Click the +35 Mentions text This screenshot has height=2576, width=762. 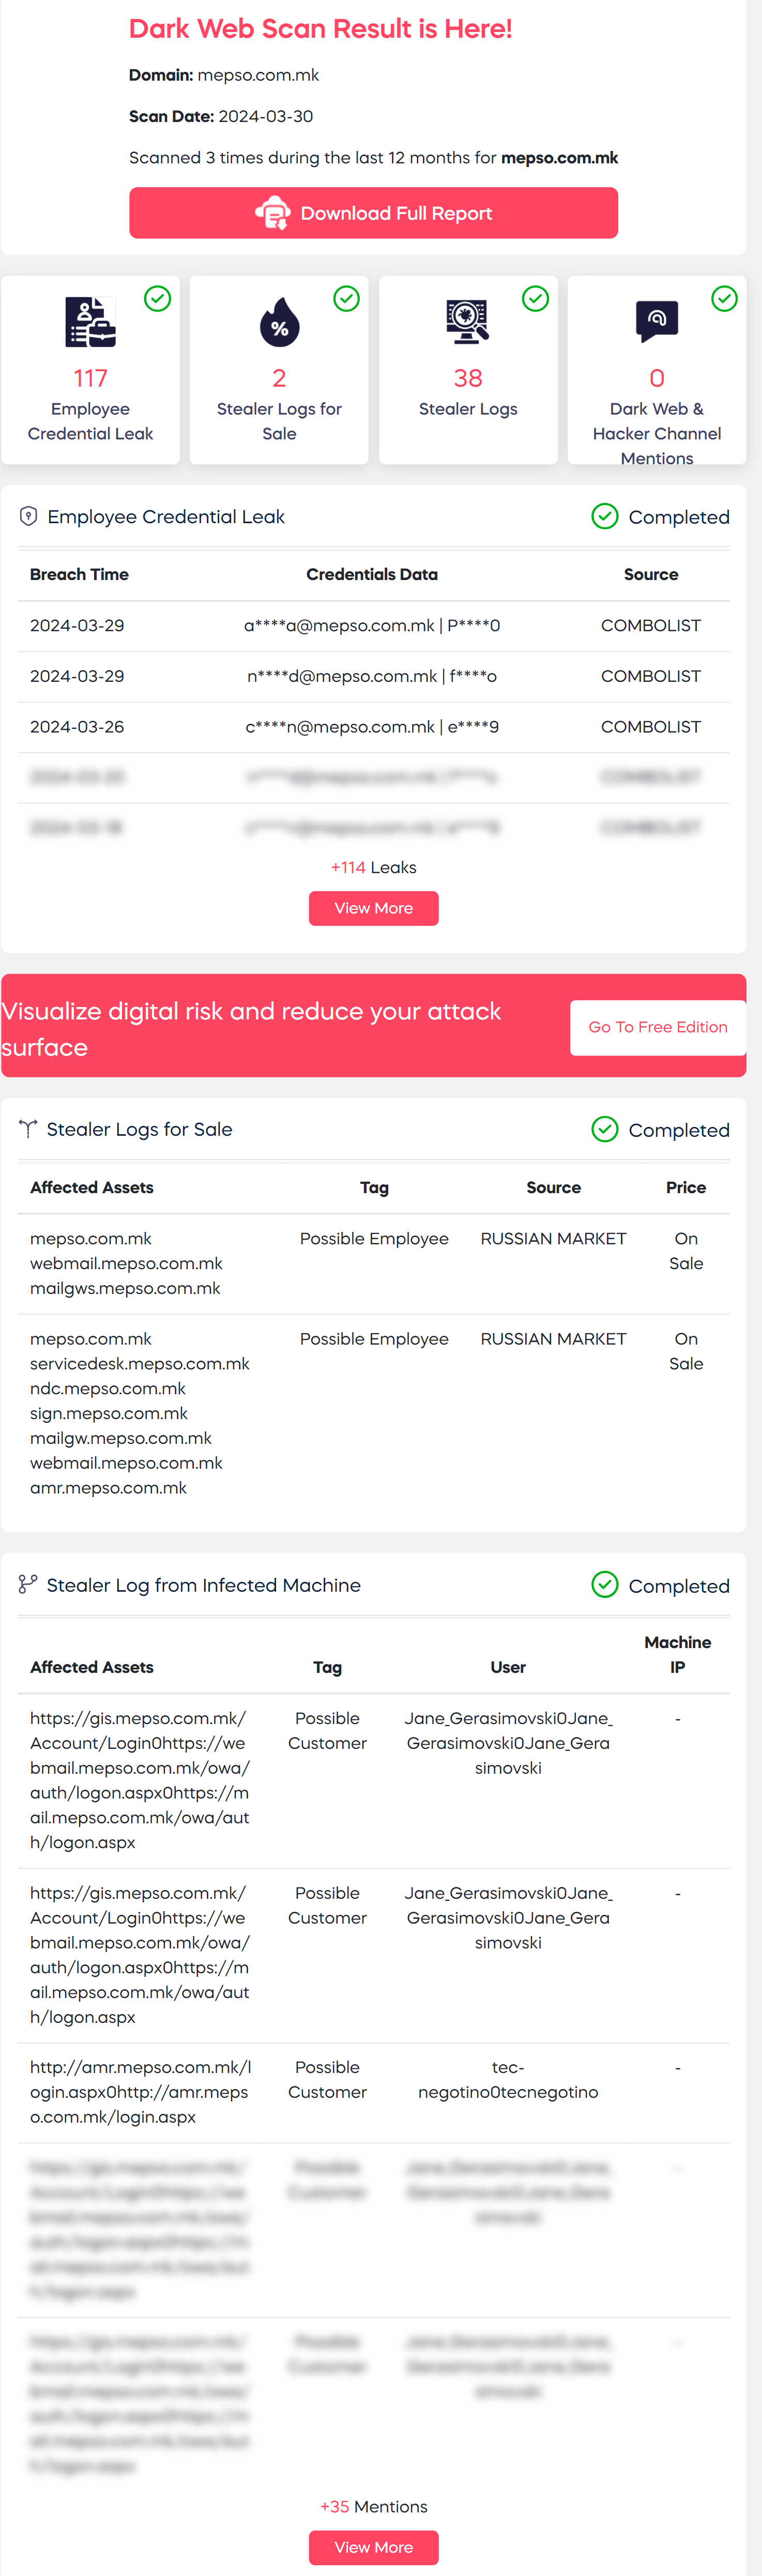(x=373, y=2506)
